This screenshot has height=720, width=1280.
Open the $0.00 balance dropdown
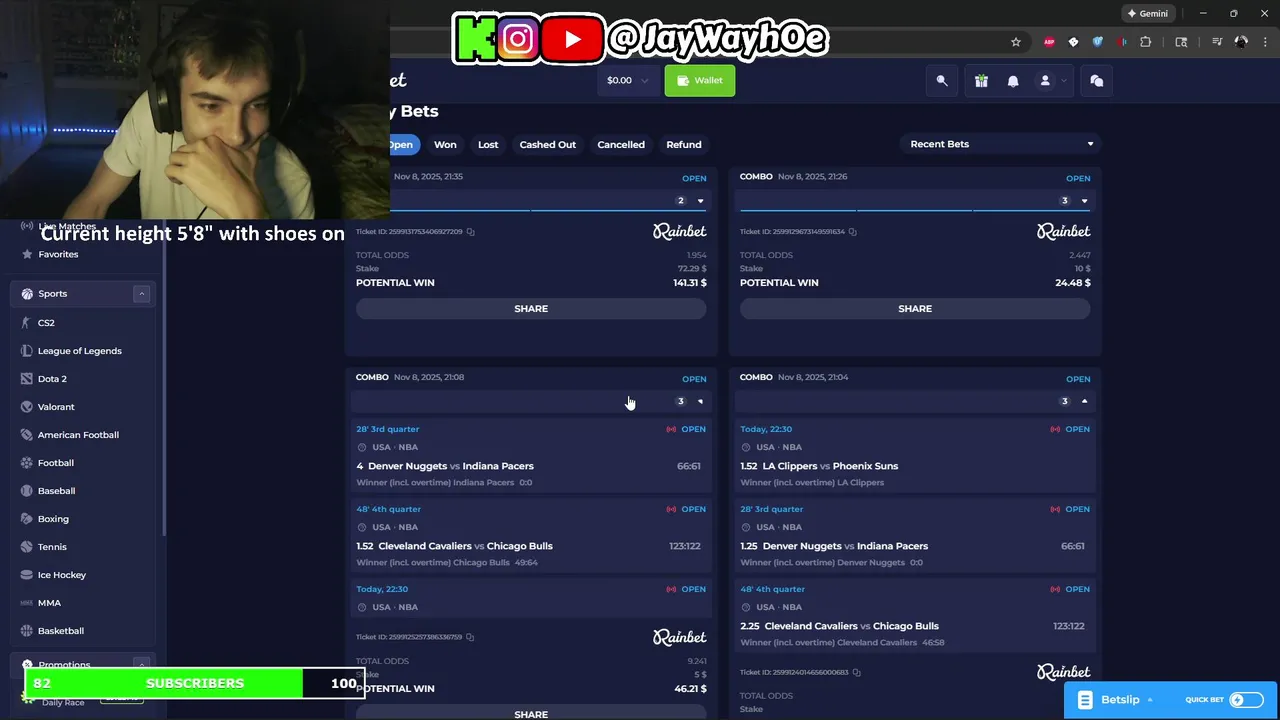[627, 81]
